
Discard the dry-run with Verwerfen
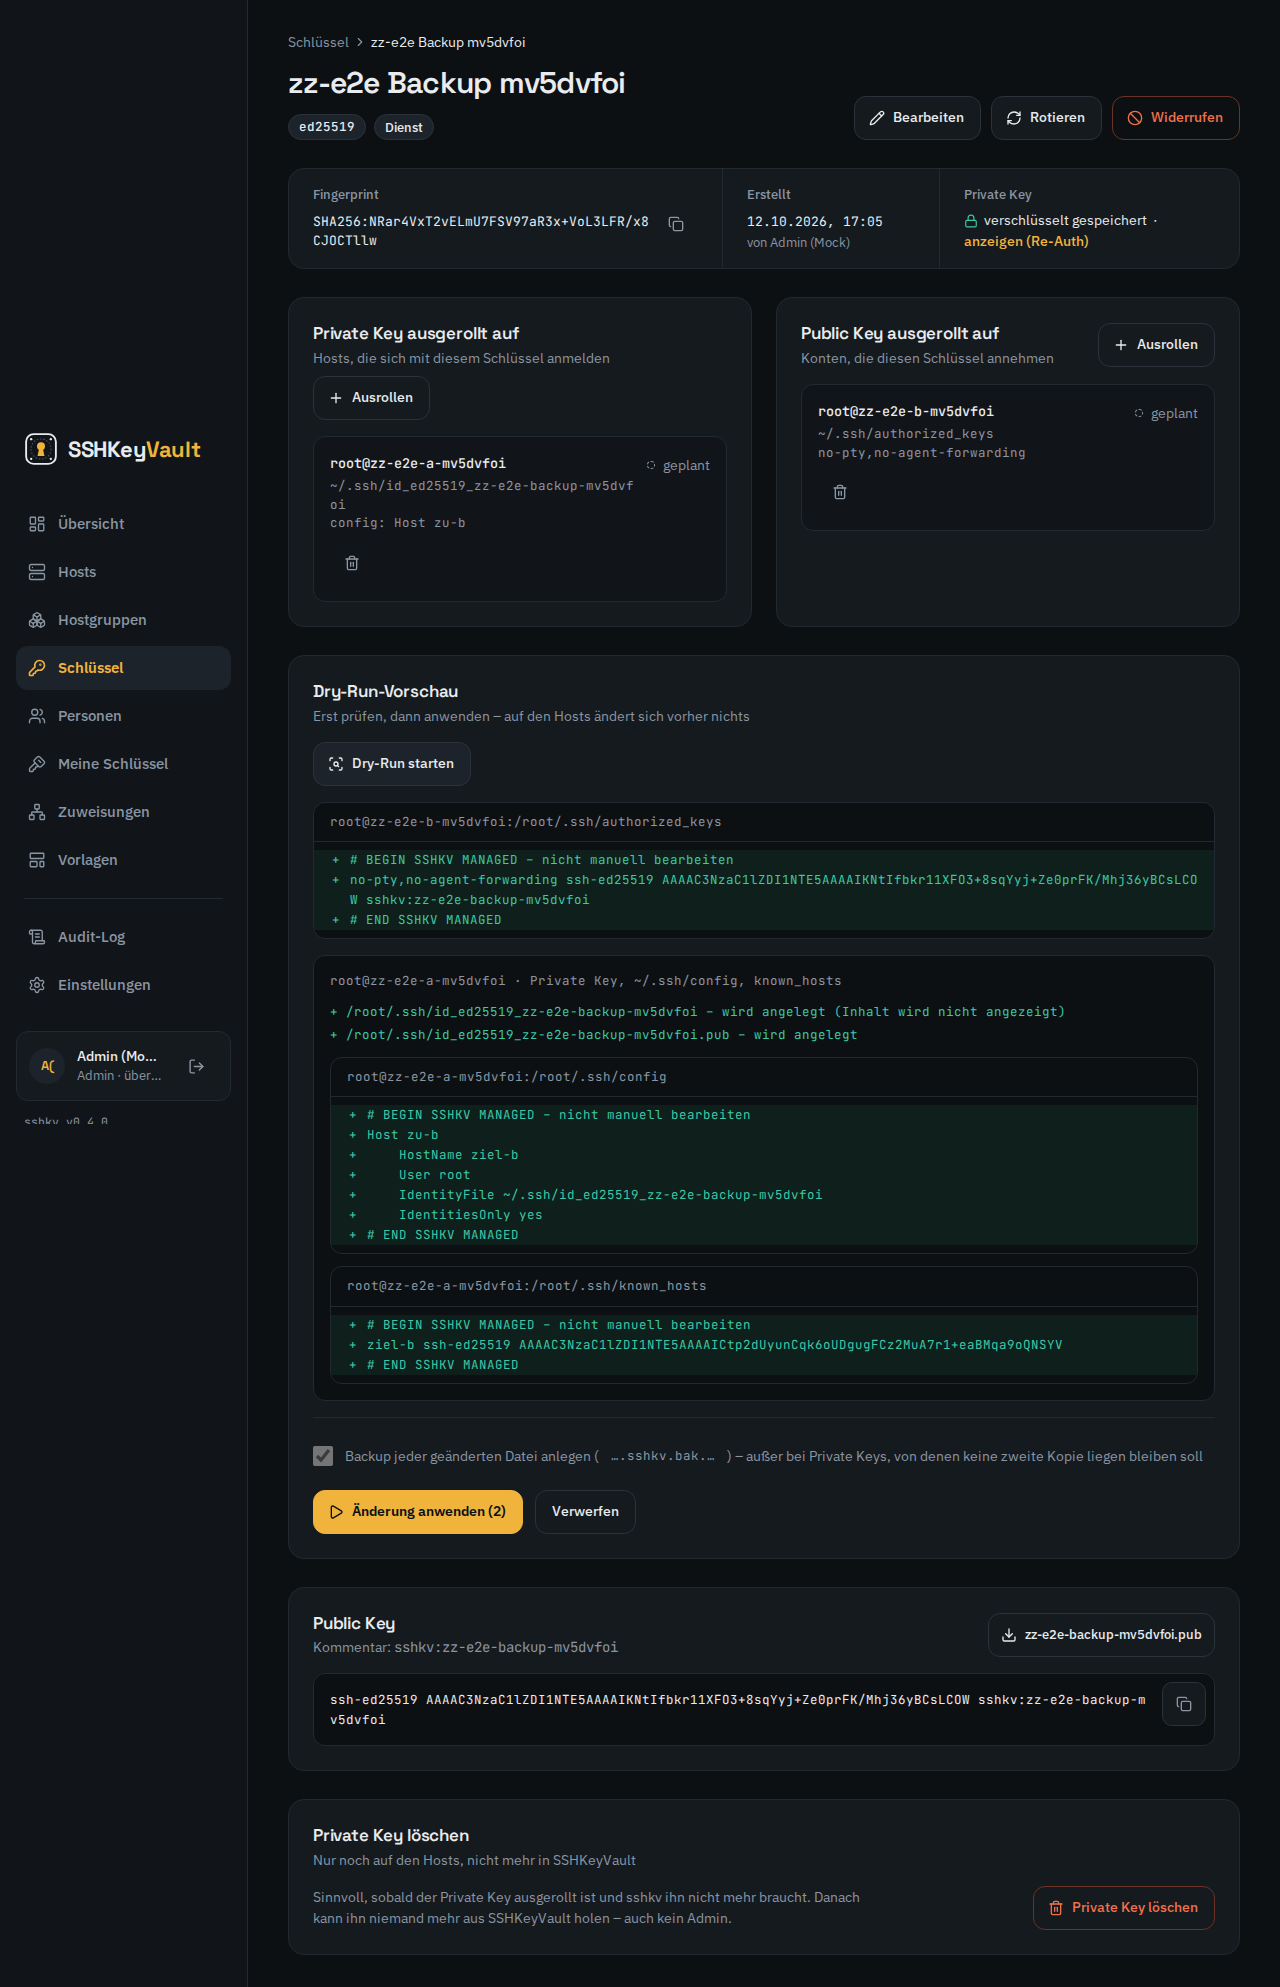click(x=585, y=1511)
